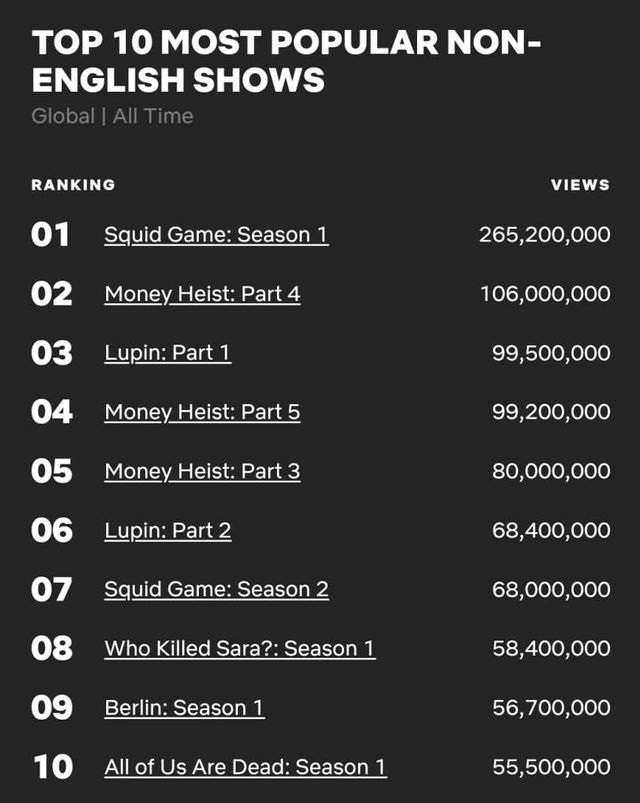
Task: Click the 265,200,000 views figure
Action: tap(545, 235)
